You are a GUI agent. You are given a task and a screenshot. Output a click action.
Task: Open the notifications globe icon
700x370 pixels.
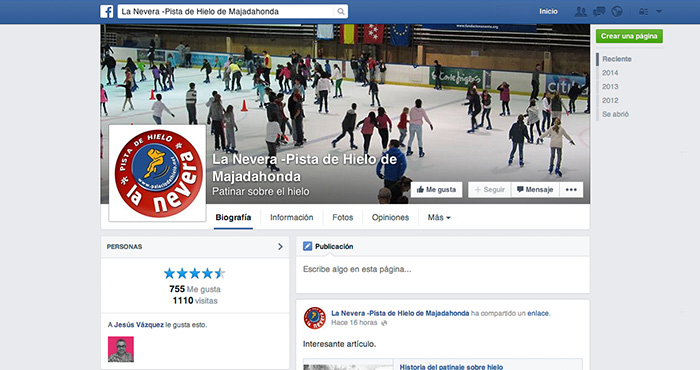pos(617,12)
